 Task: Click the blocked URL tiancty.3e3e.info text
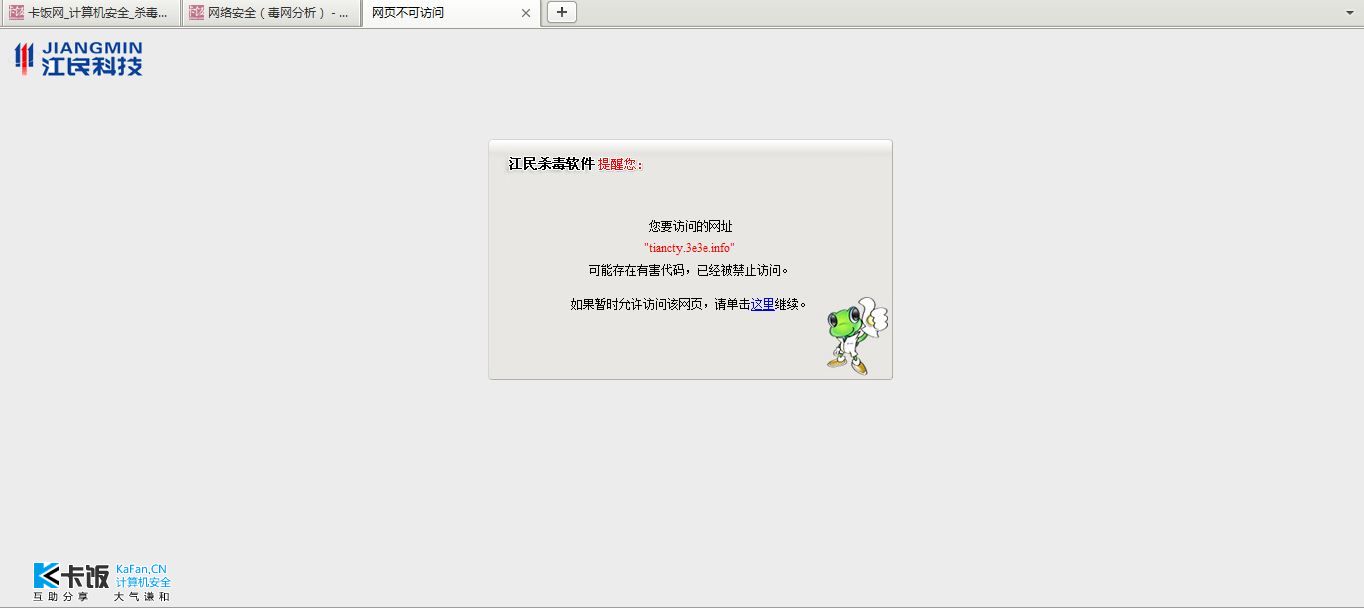pyautogui.click(x=690, y=247)
